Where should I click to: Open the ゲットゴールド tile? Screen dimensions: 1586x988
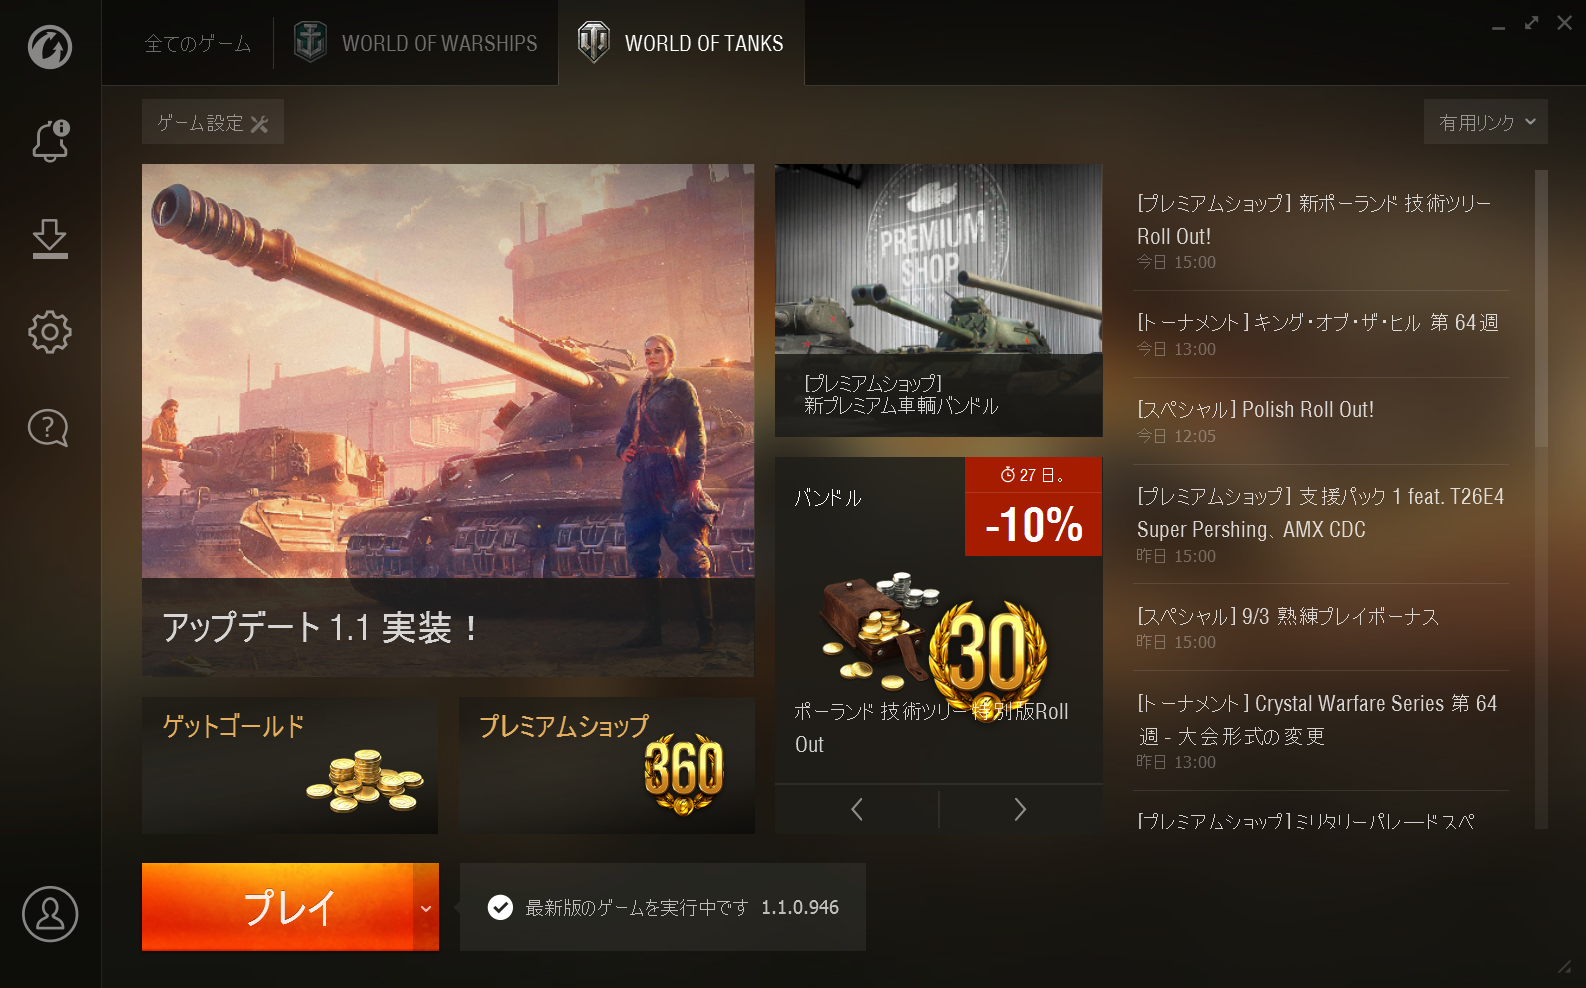290,766
